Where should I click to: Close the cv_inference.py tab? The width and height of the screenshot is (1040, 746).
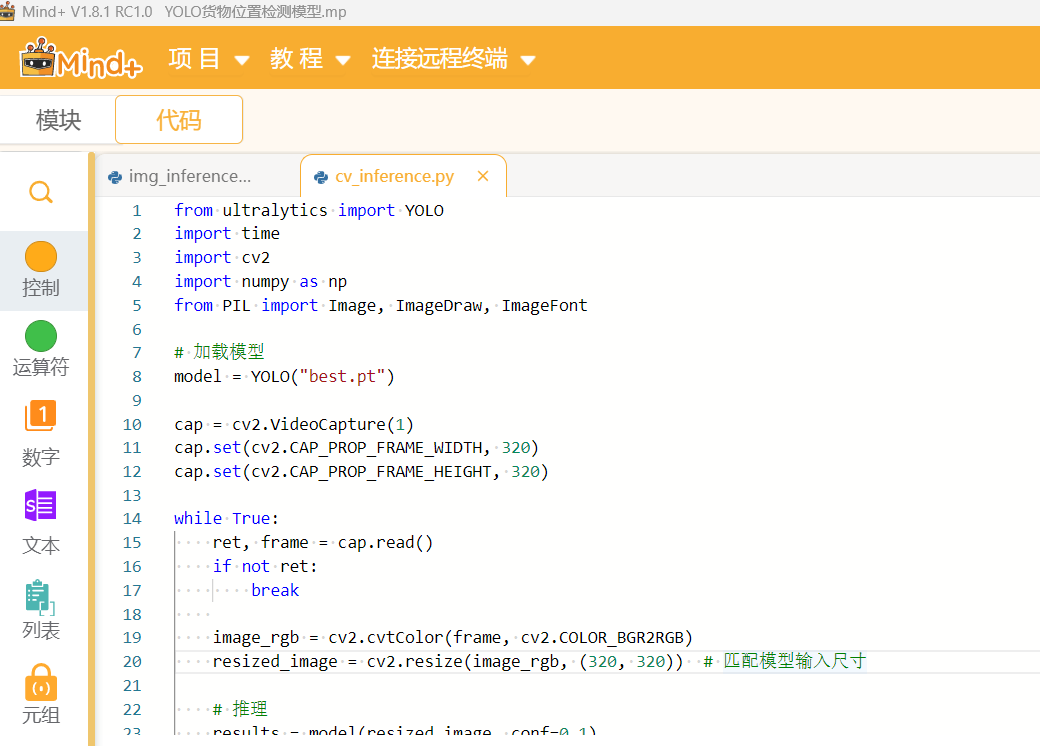click(483, 176)
